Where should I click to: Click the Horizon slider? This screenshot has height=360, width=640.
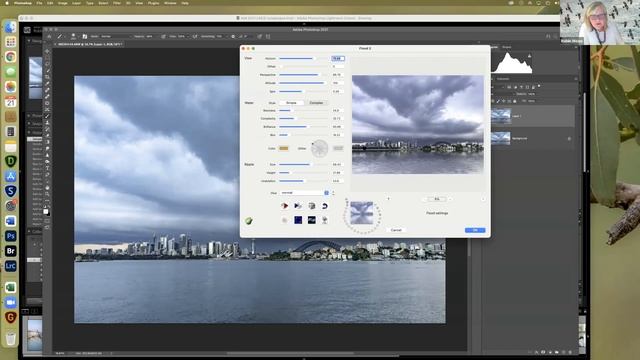304,58
